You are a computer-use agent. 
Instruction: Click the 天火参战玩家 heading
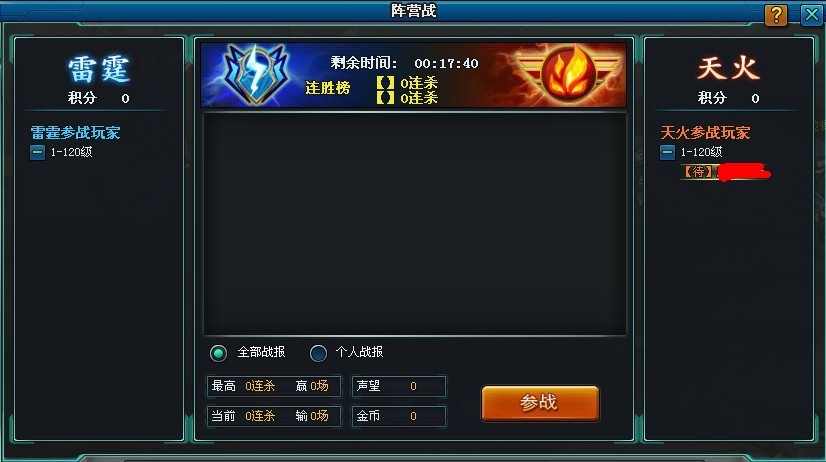tap(705, 132)
